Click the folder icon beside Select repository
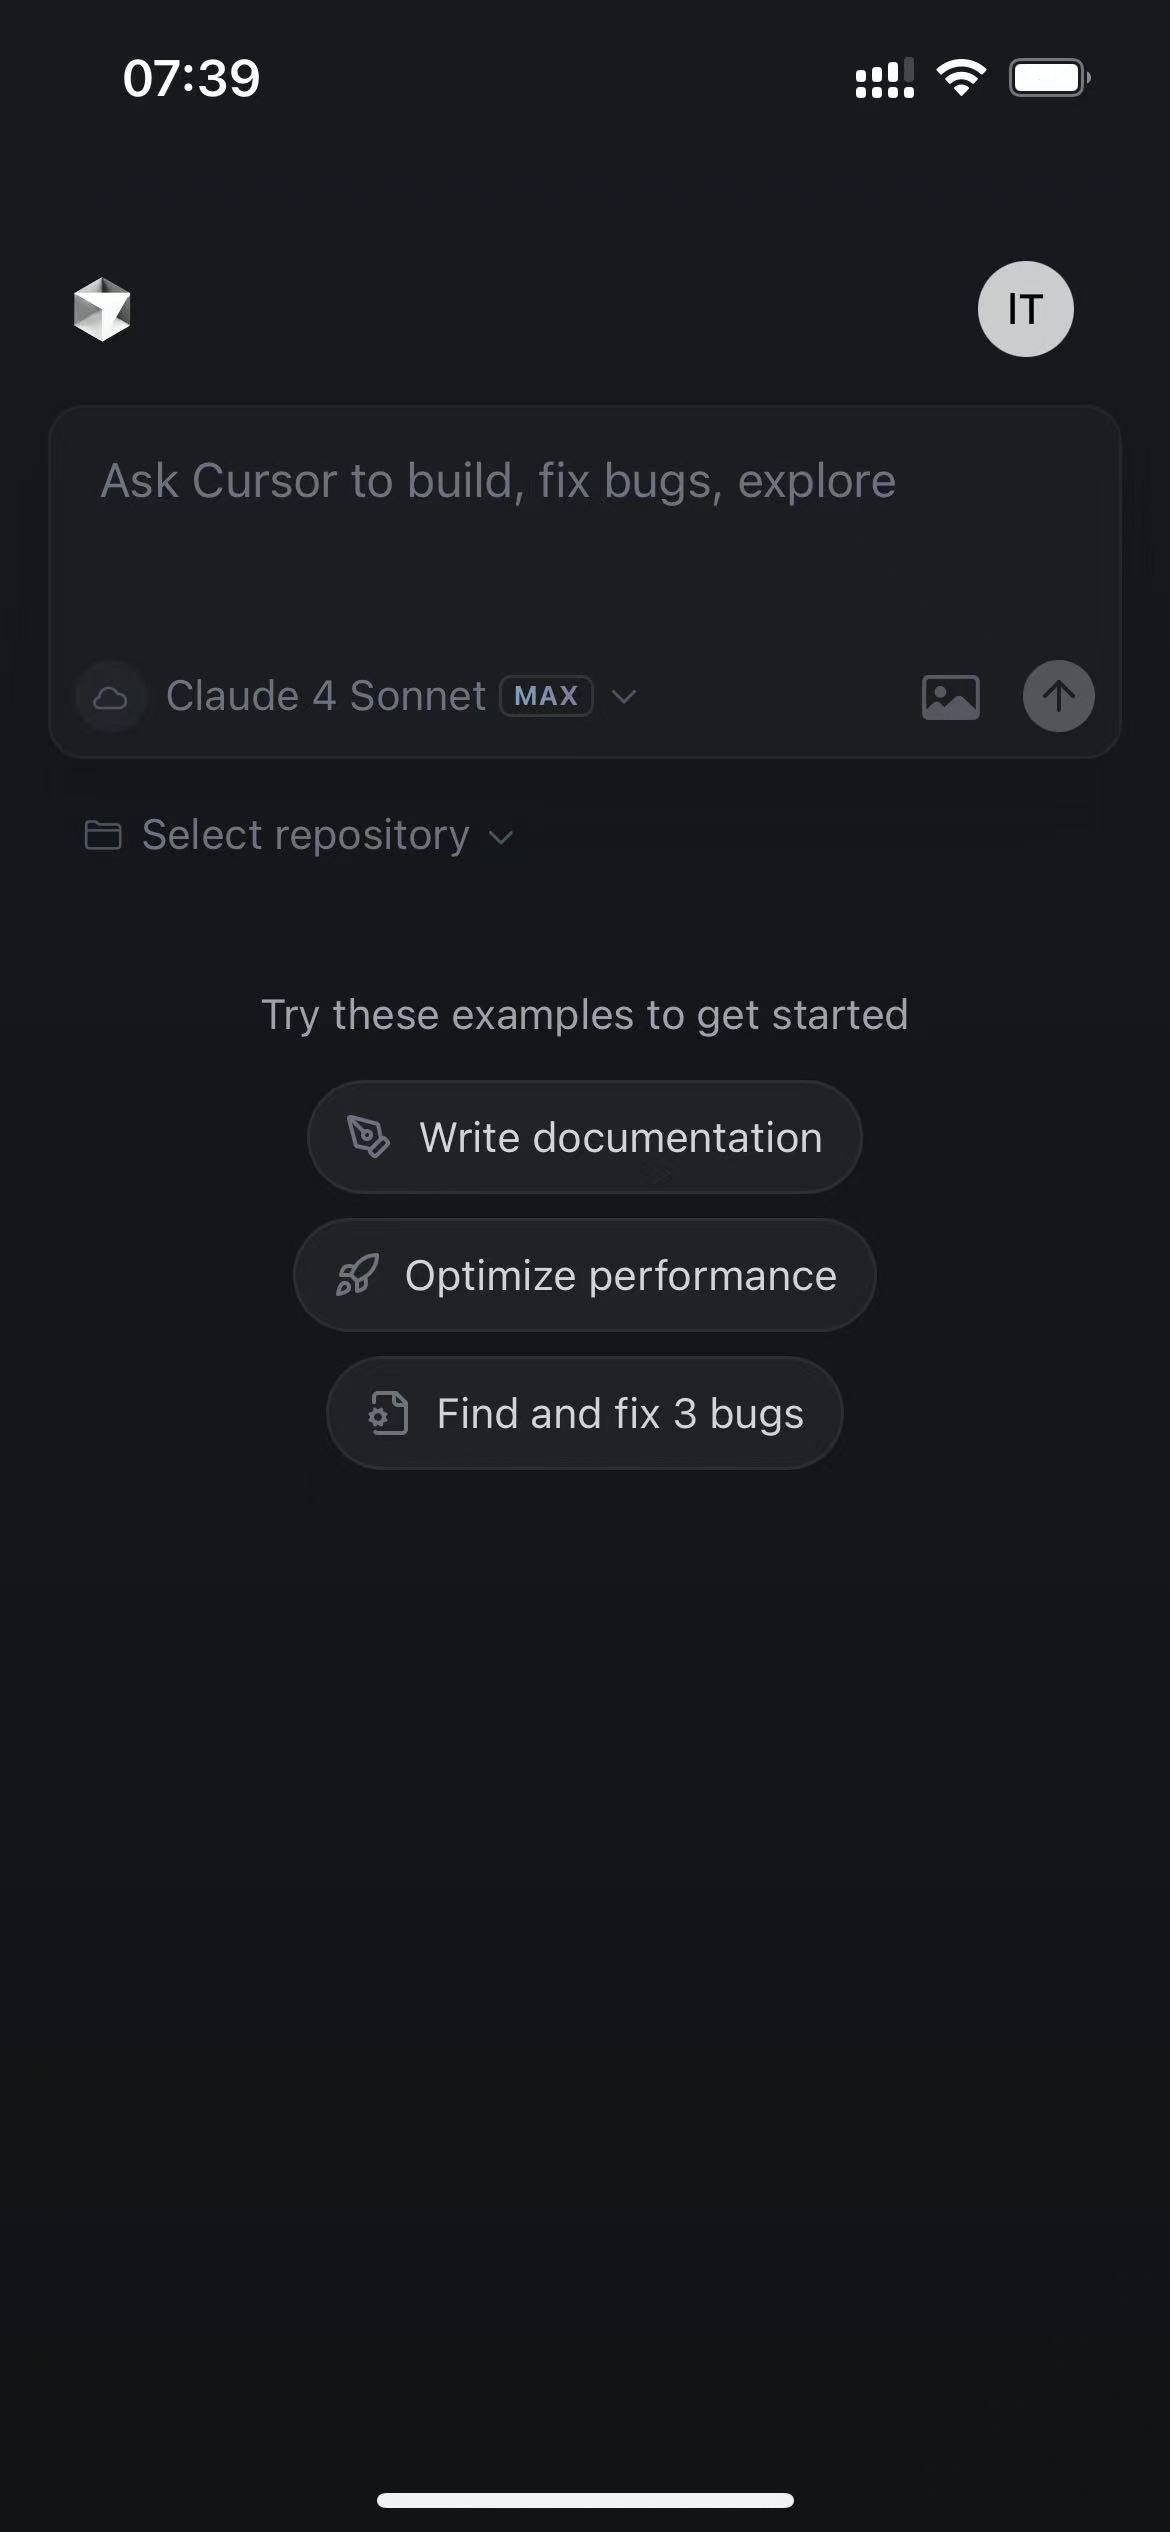Image resolution: width=1170 pixels, height=2532 pixels. click(103, 835)
